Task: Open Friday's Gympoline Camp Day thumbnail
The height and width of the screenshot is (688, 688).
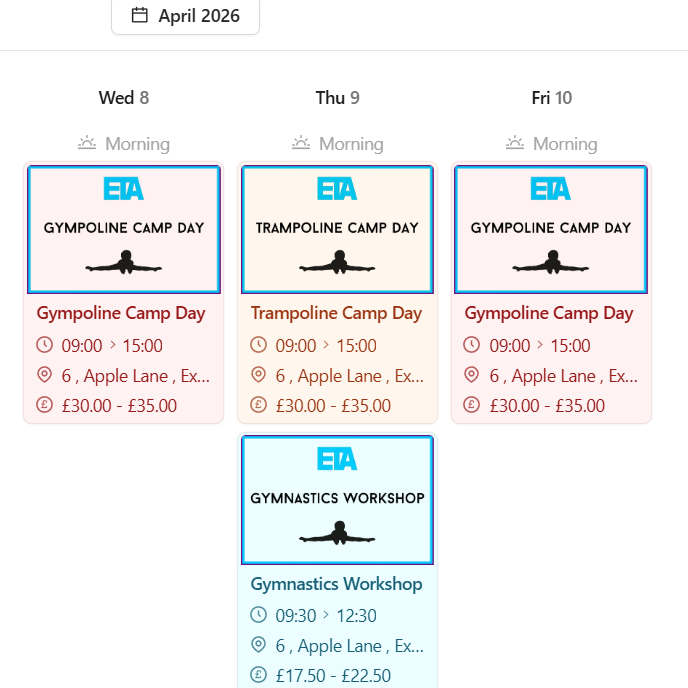Action: tap(551, 229)
